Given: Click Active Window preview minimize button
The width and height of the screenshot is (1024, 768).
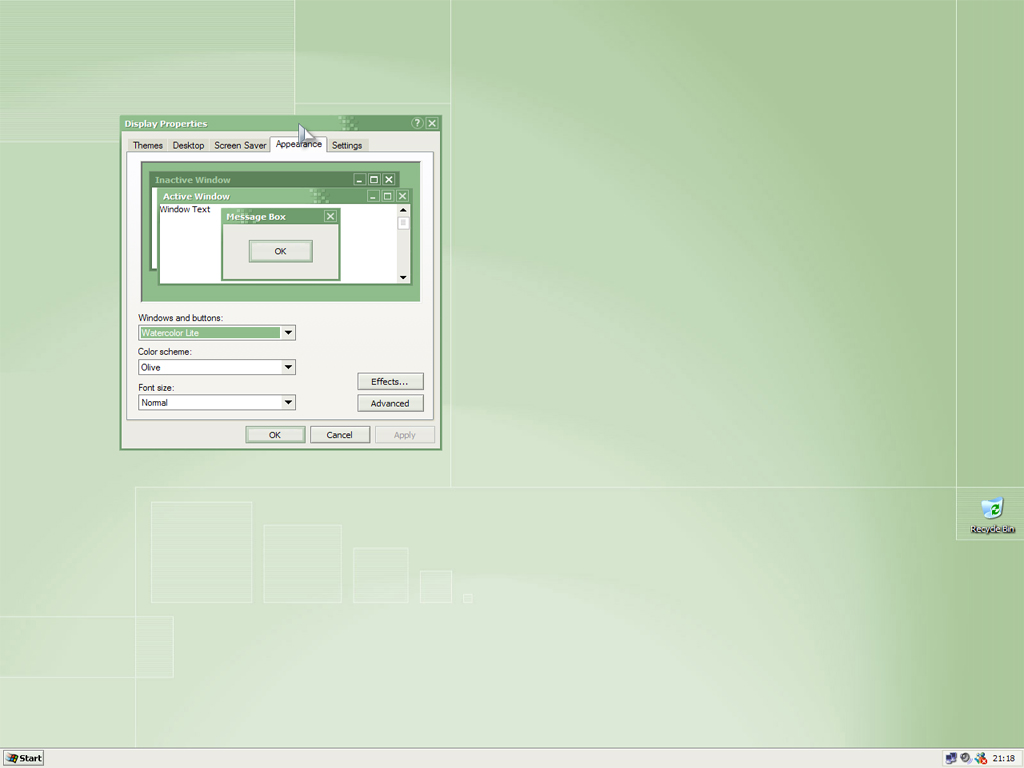Looking at the screenshot, I should (x=373, y=196).
